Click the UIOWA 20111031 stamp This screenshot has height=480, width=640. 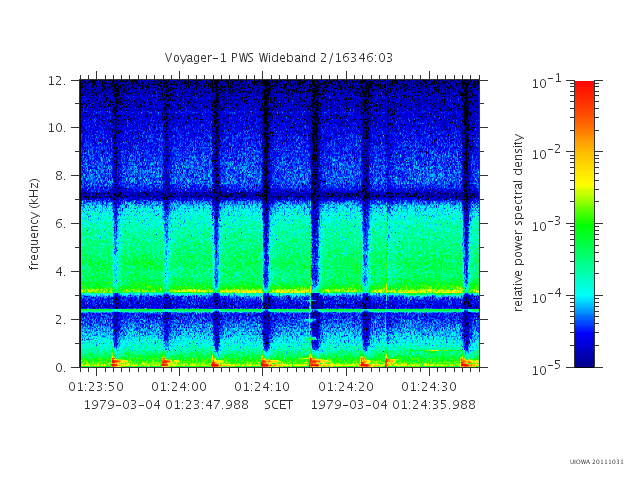tap(596, 462)
